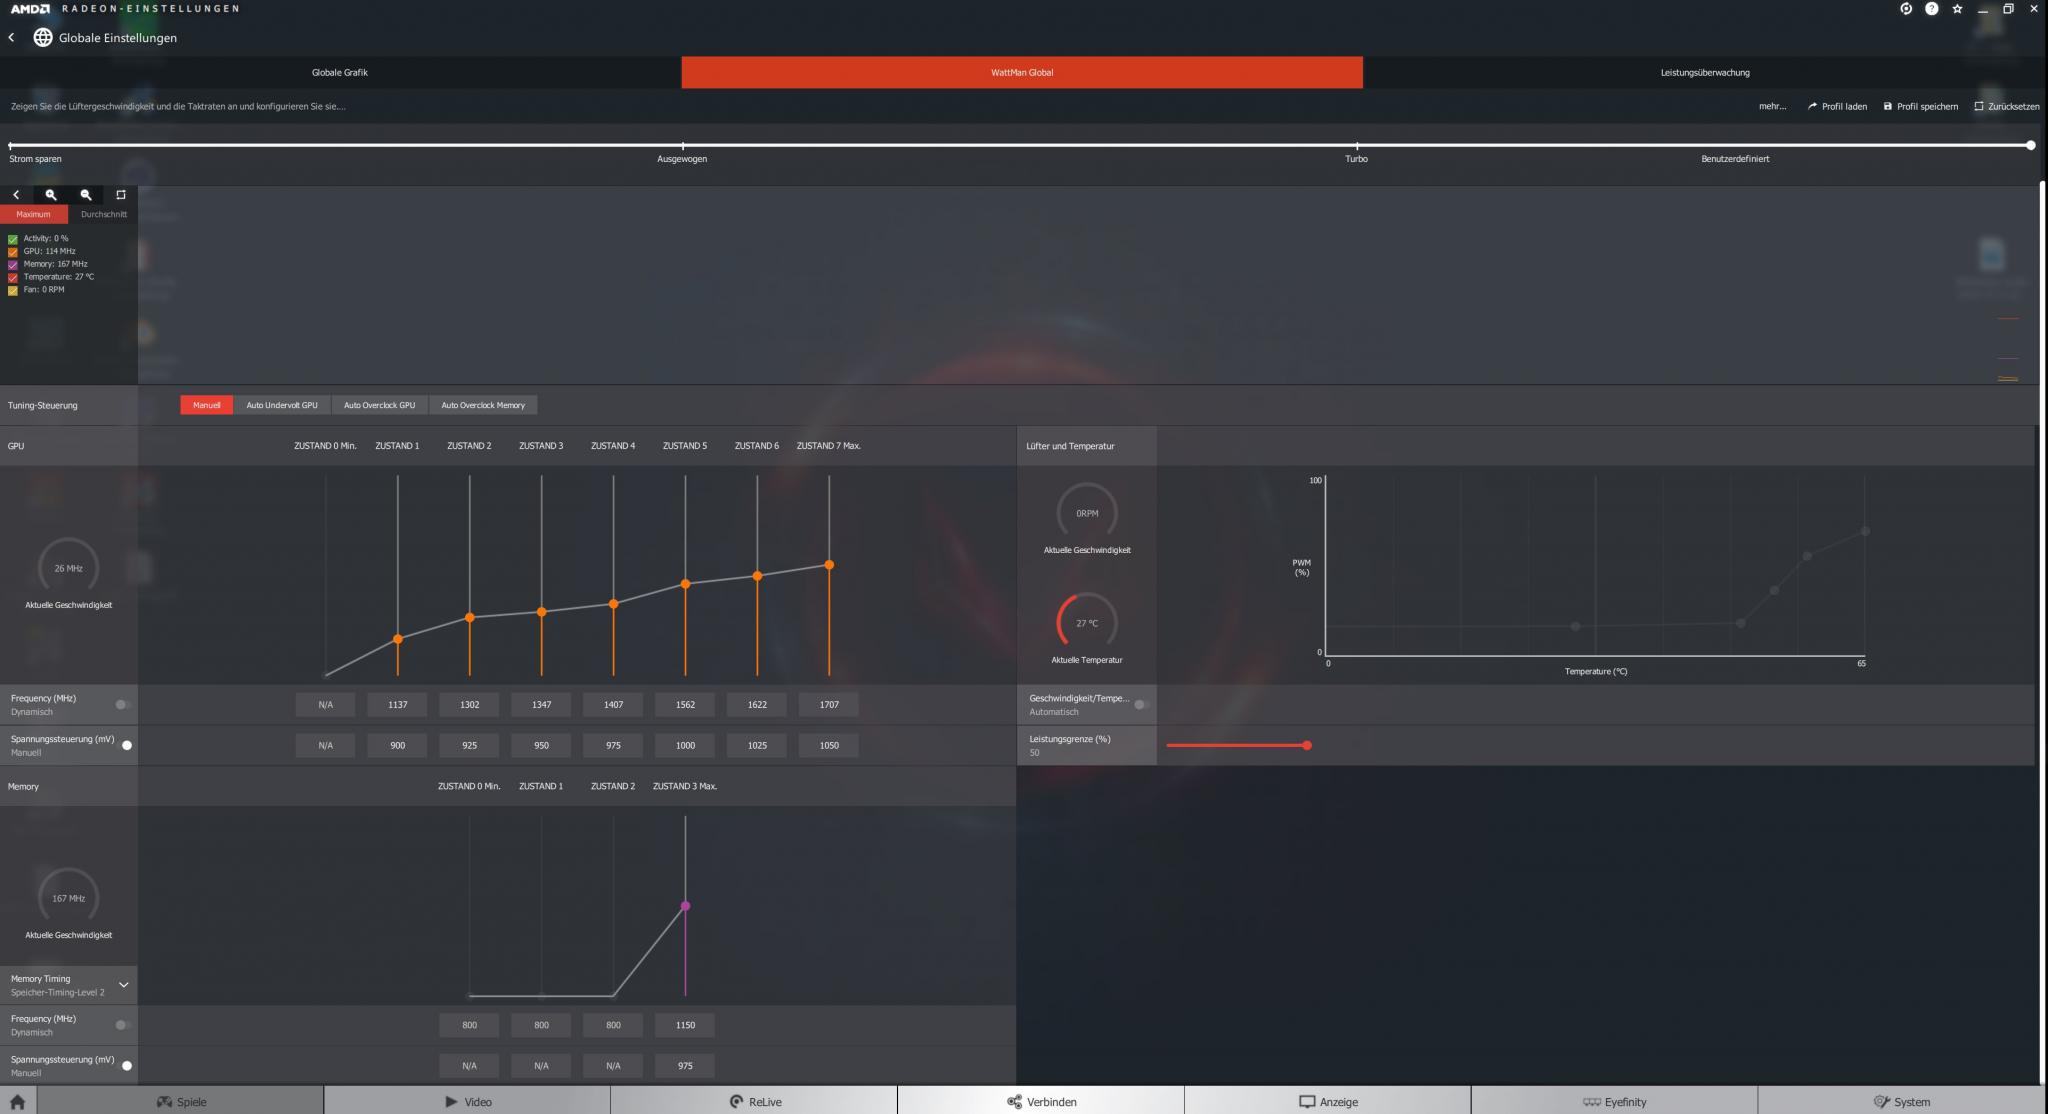The image size is (2048, 1114).
Task: Select the WattMan Global tab
Action: [x=1022, y=72]
